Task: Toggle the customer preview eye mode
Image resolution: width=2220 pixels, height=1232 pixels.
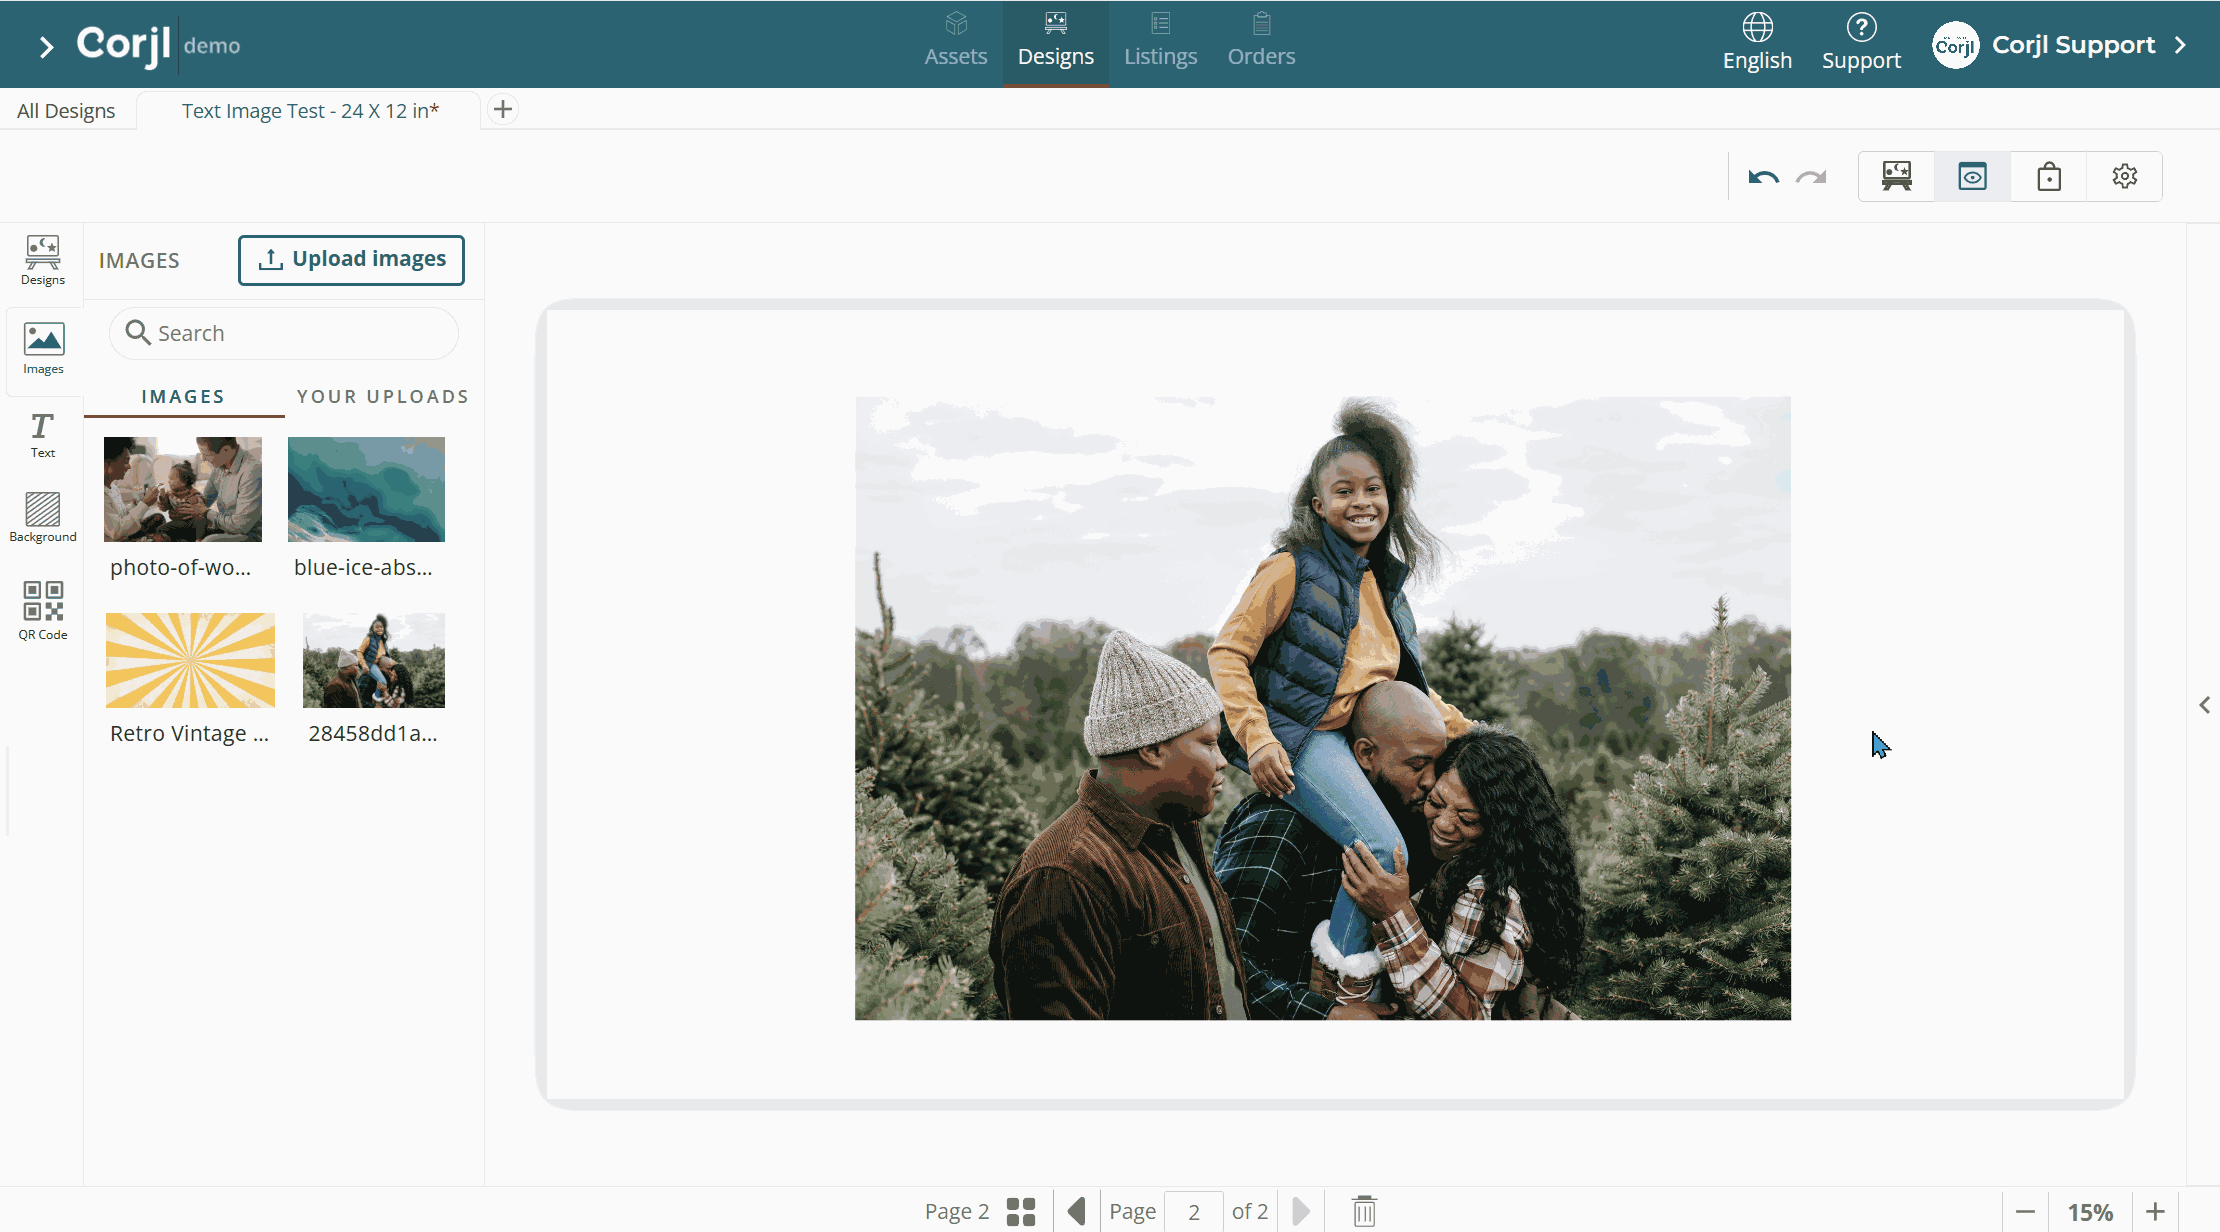Action: (x=1972, y=177)
